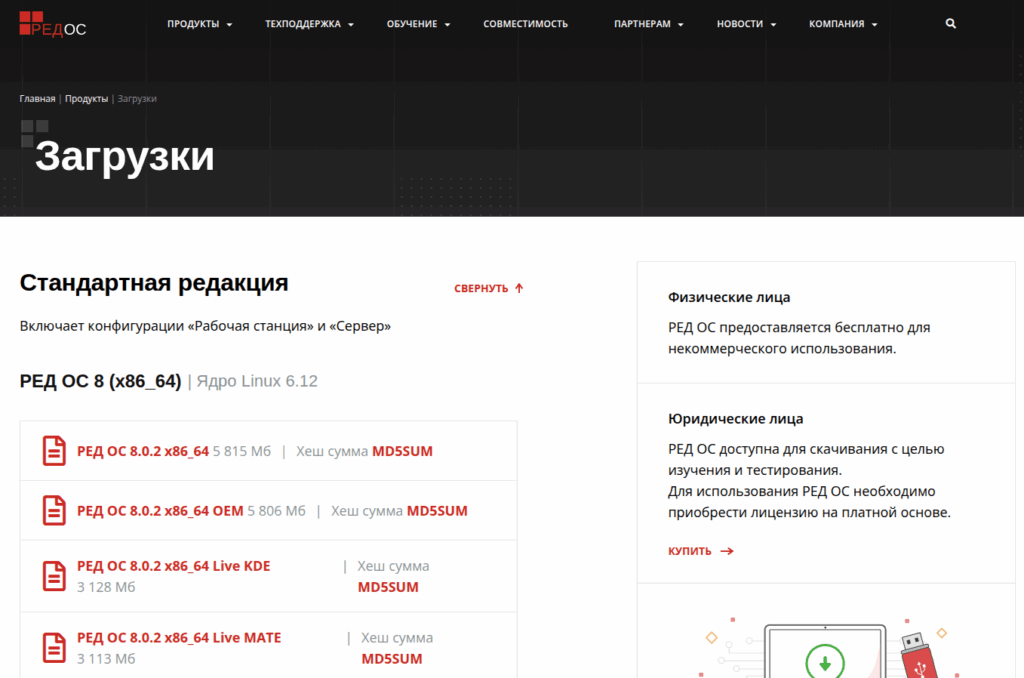Open the СОВМЕСТИМОСТЬ menu item
The height and width of the screenshot is (678, 1024).
point(525,22)
